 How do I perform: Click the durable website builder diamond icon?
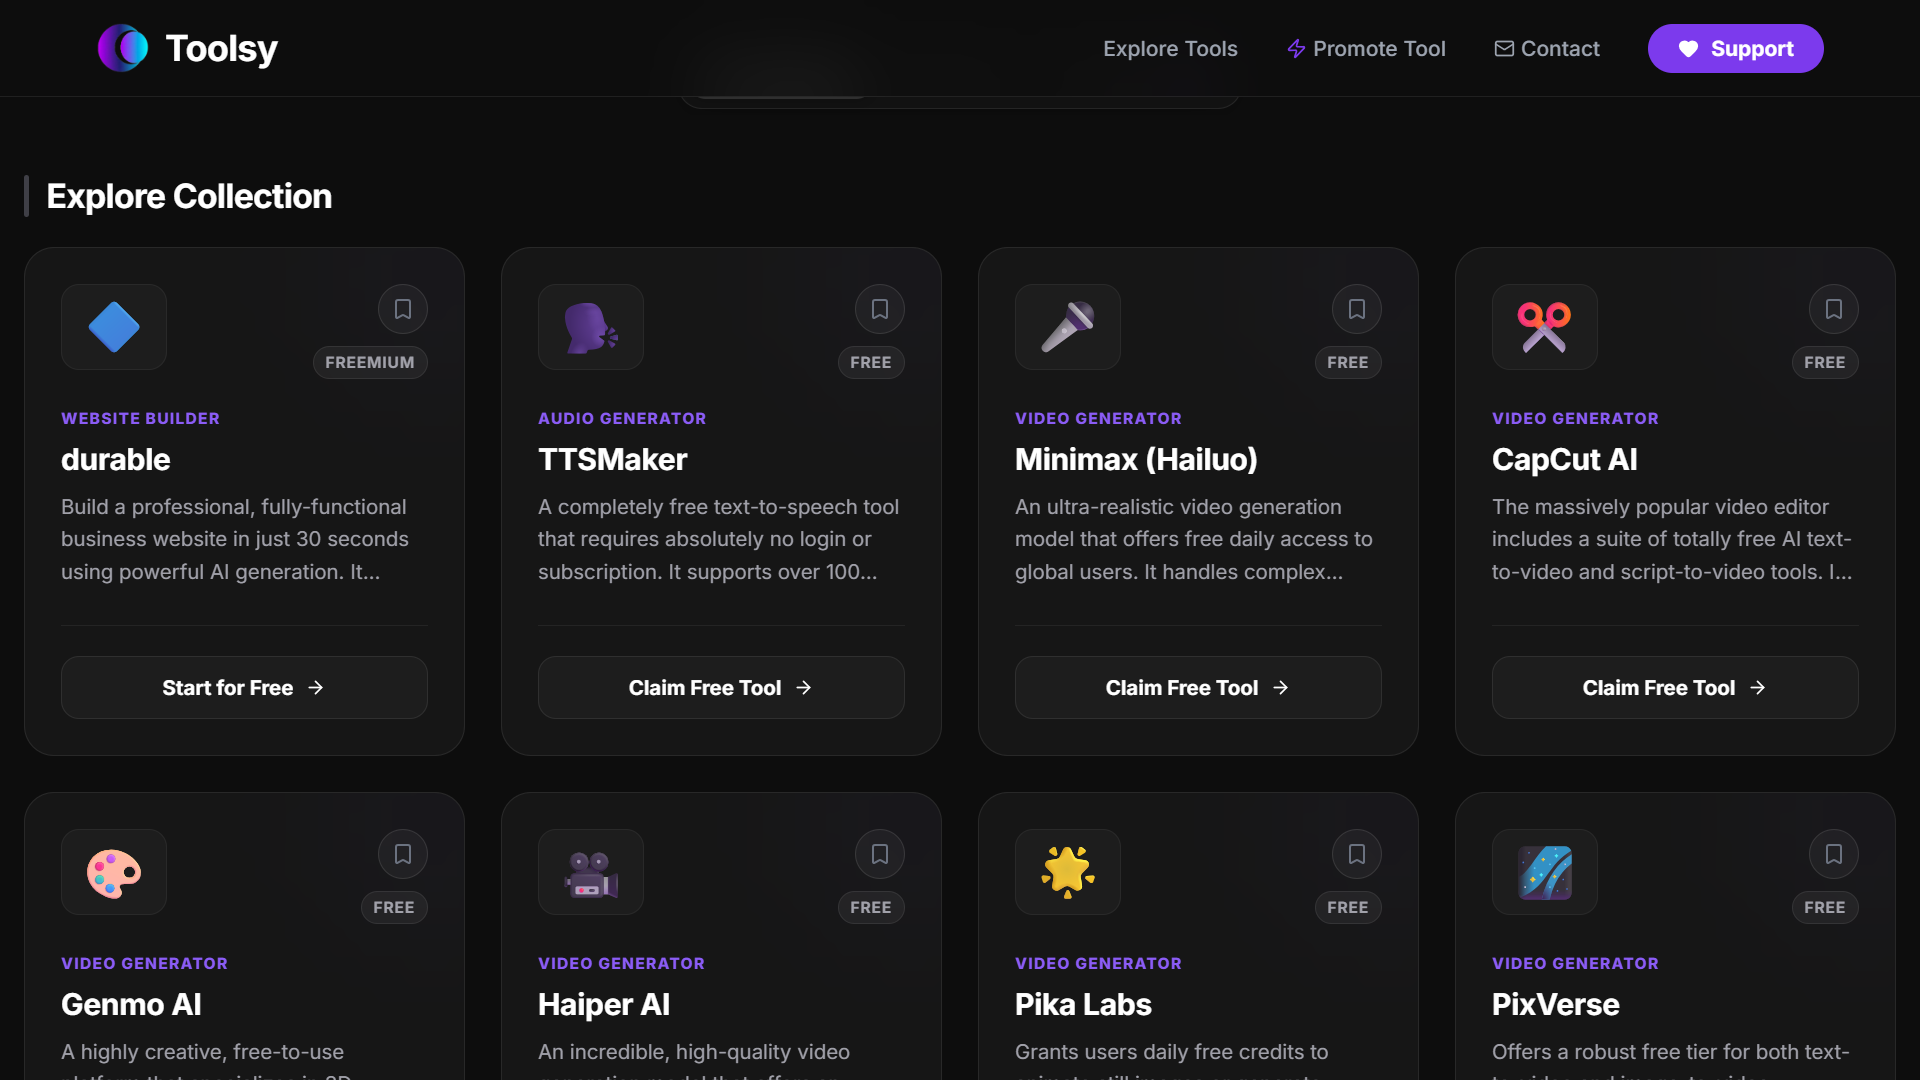click(113, 327)
